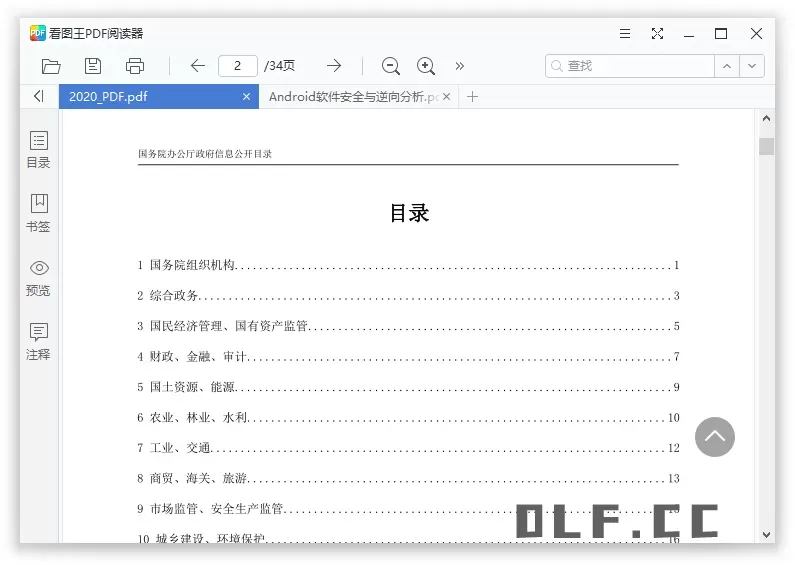
Task: Click the round back-to-top button
Action: (715, 437)
